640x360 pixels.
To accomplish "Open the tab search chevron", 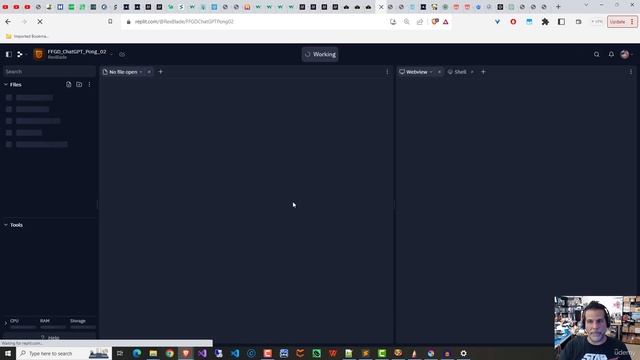I will click(x=586, y=5).
